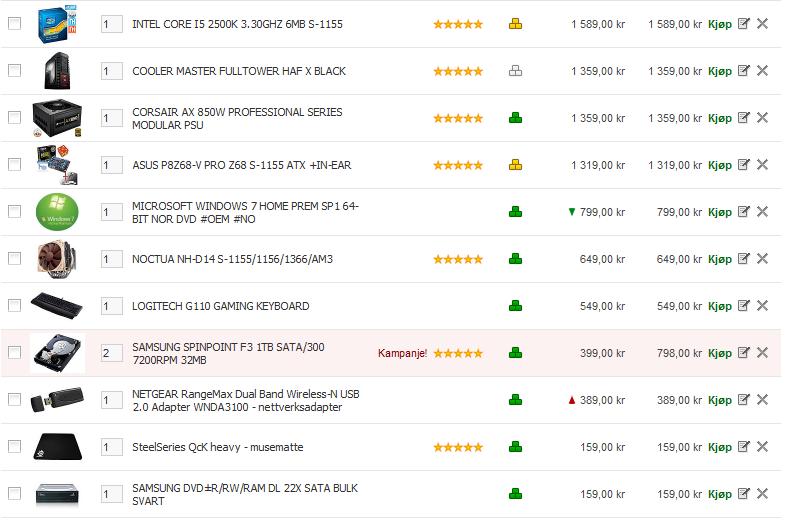This screenshot has height=520, width=785.
Task: Edit the ASUS P8Z68-V PRO row
Action: (x=743, y=165)
